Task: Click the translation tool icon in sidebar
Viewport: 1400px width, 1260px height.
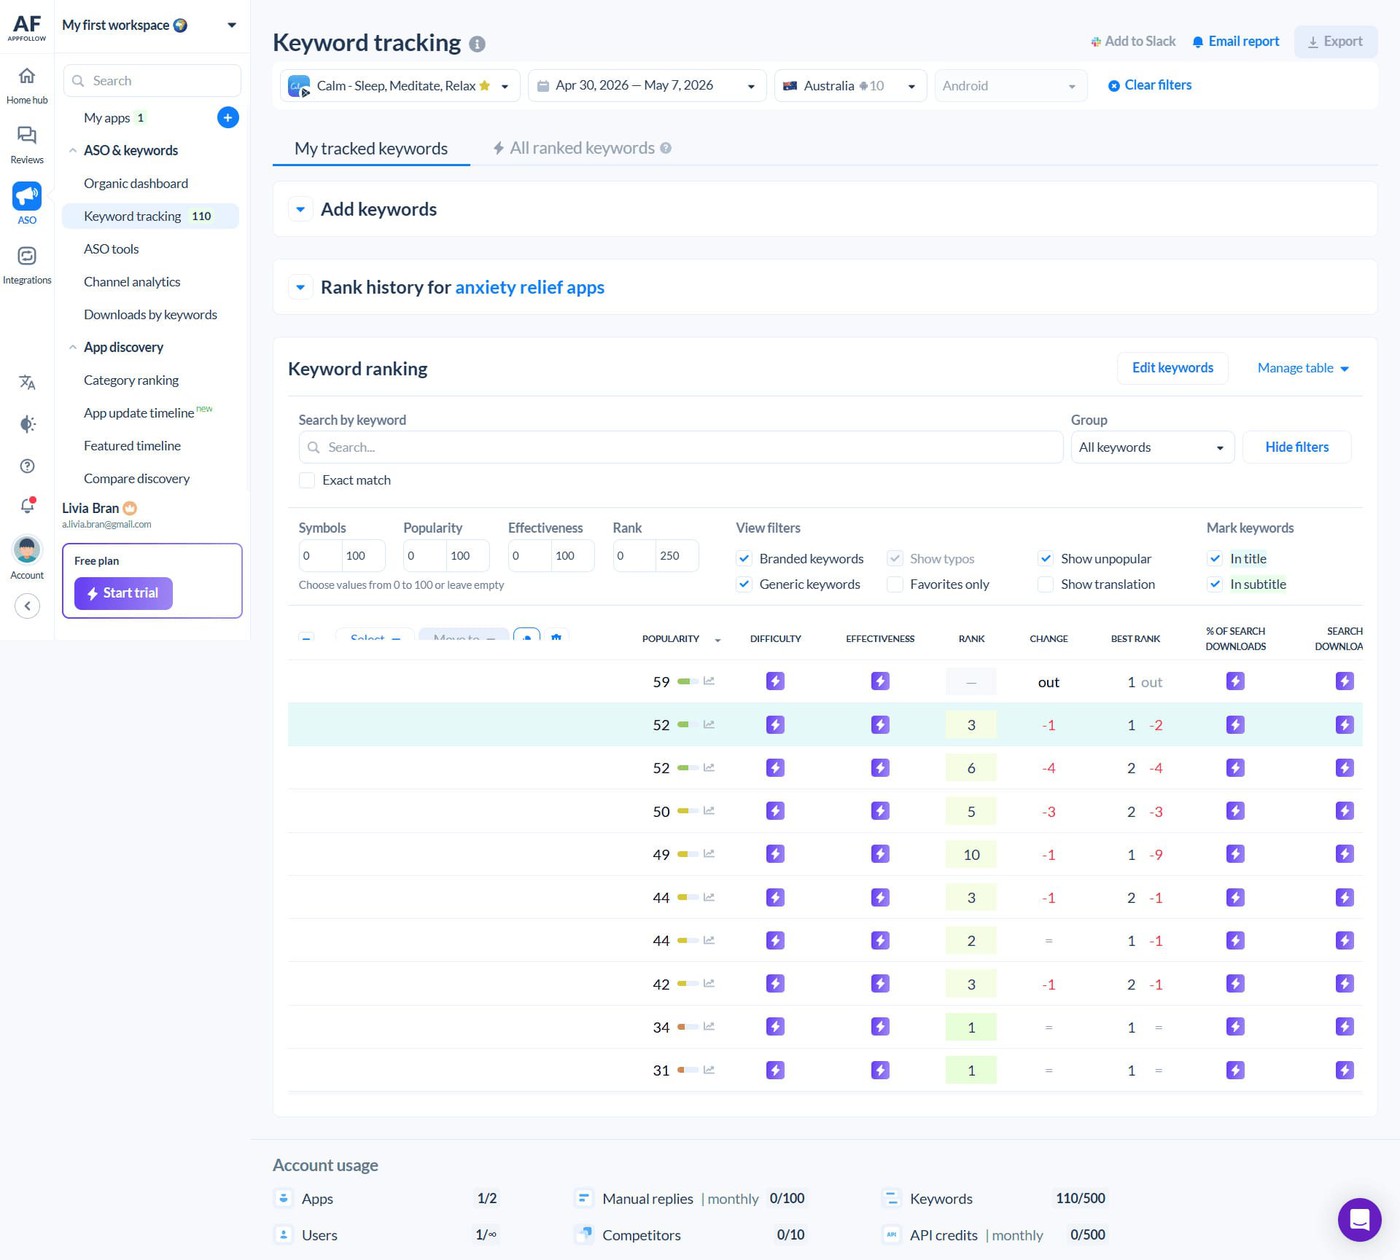Action: (x=27, y=382)
